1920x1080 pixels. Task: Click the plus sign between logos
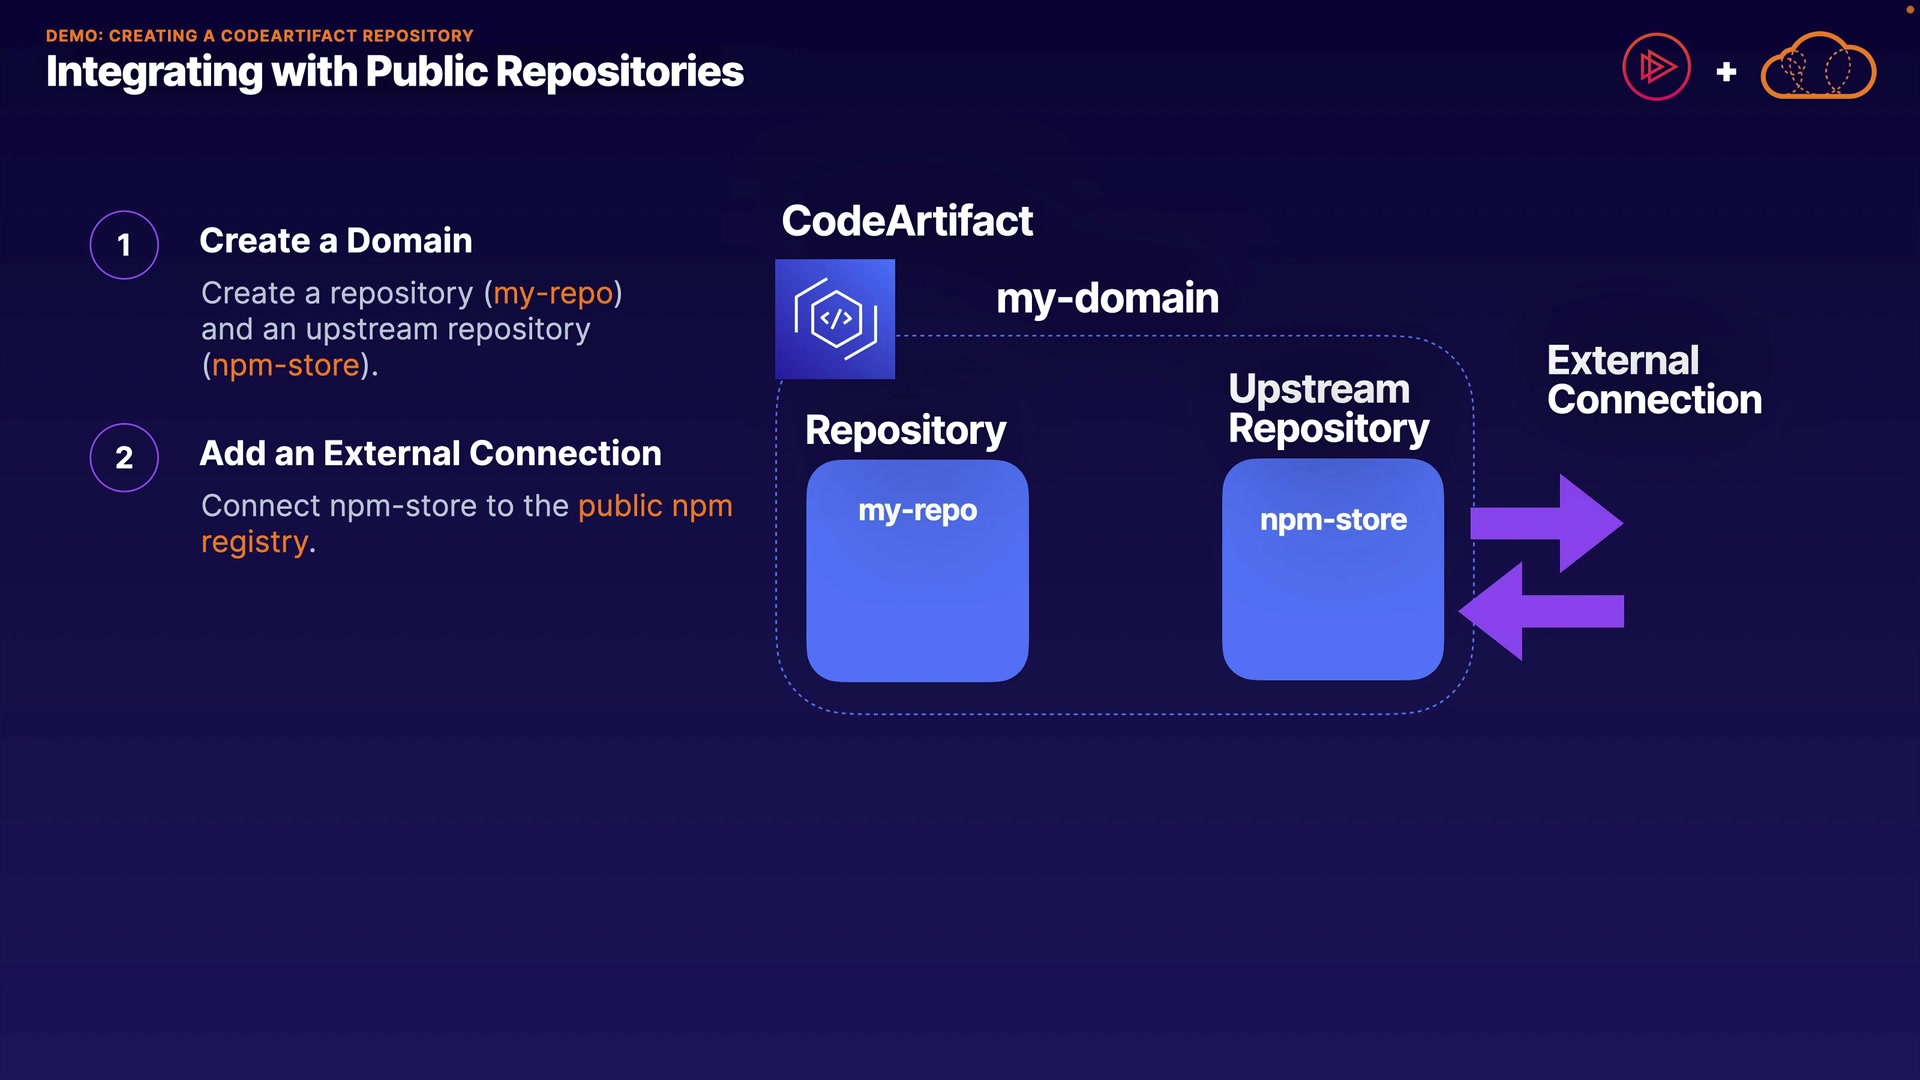point(1726,72)
